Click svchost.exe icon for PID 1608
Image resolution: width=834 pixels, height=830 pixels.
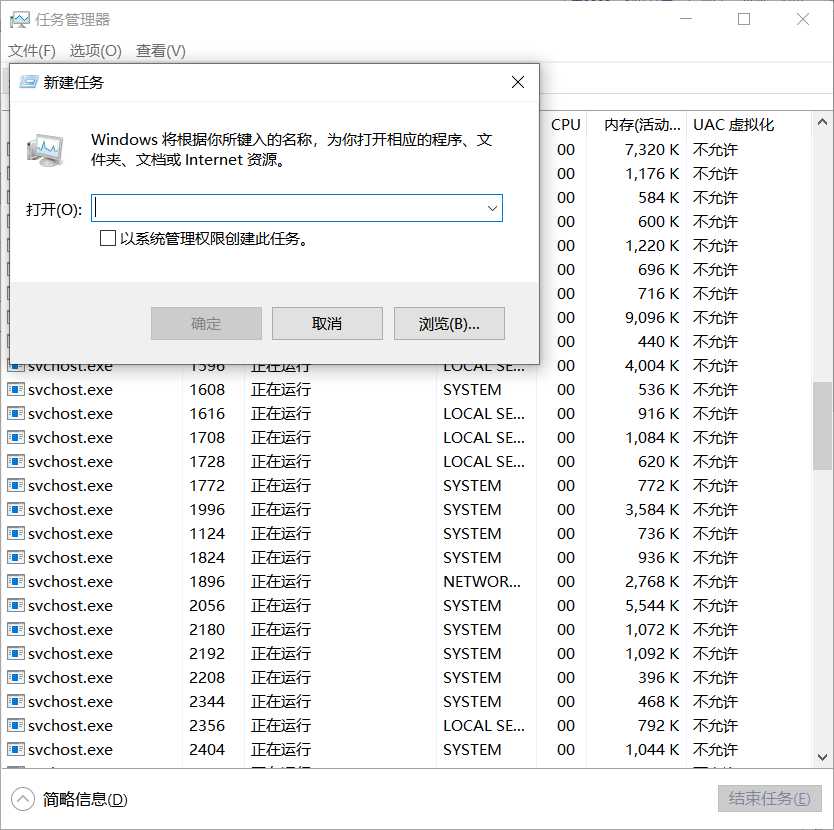point(15,389)
